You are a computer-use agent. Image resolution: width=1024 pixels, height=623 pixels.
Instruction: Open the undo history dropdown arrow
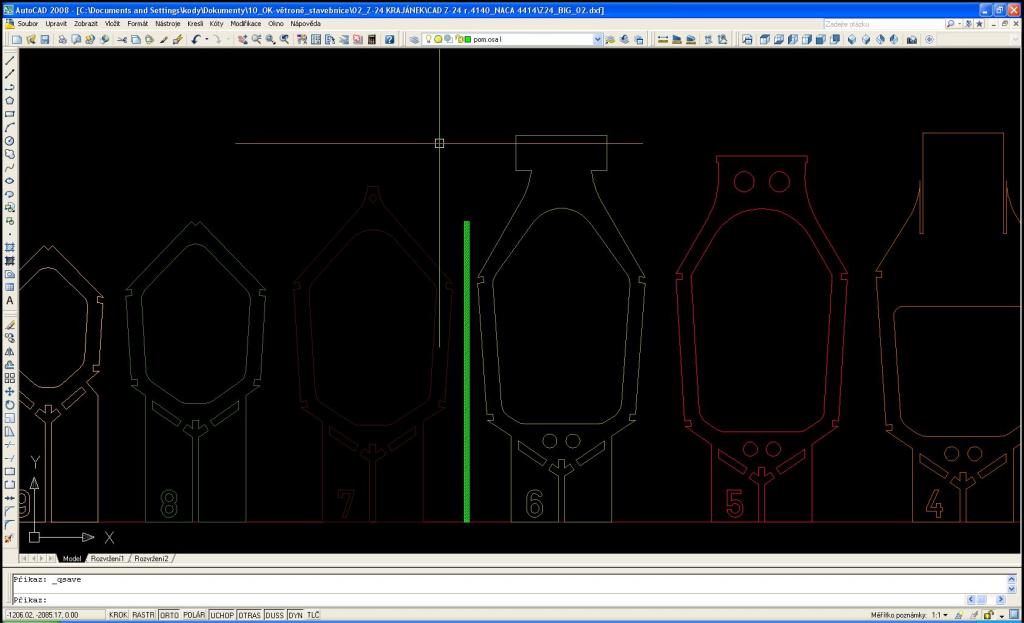(x=206, y=39)
